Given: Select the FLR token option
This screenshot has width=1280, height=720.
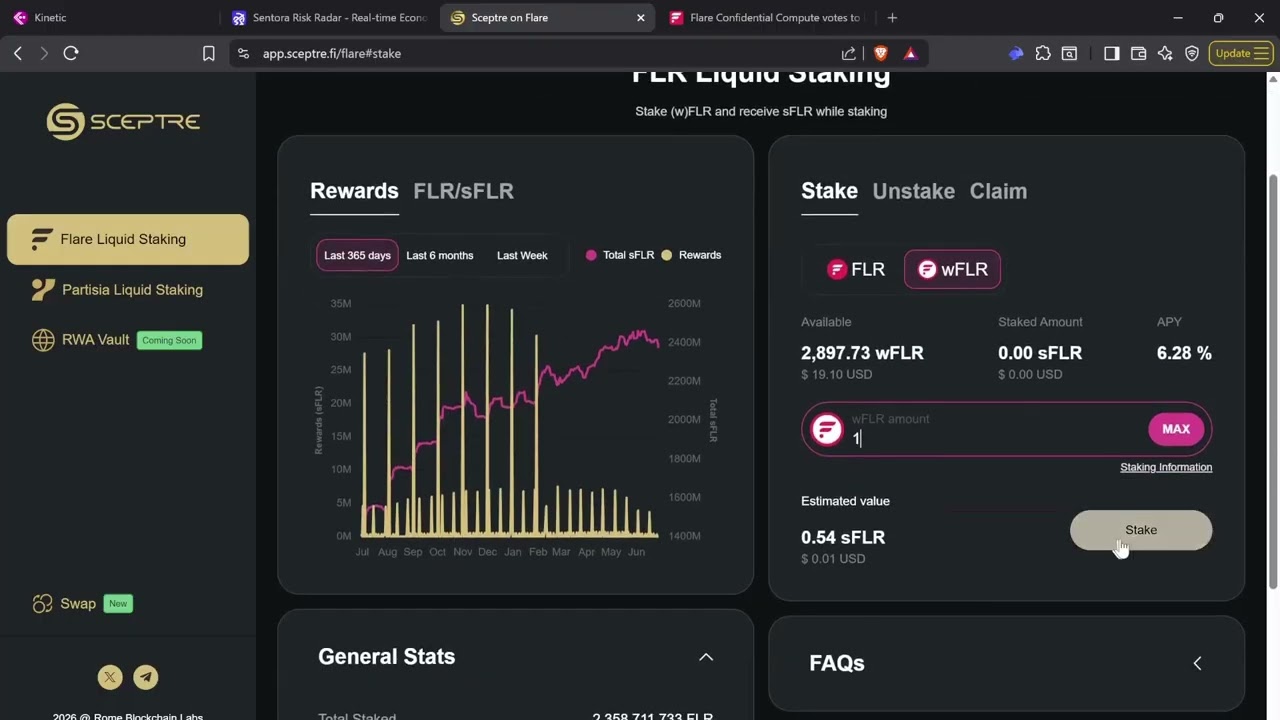Looking at the screenshot, I should [x=856, y=269].
